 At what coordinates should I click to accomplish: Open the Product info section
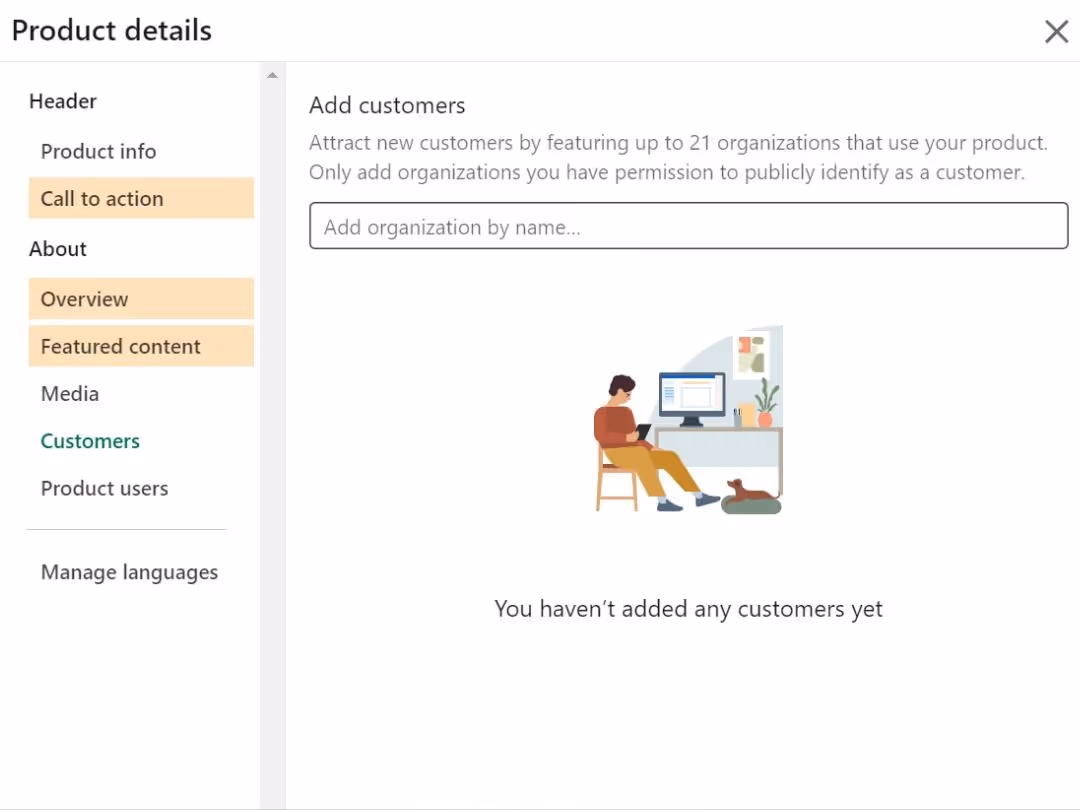pyautogui.click(x=98, y=151)
